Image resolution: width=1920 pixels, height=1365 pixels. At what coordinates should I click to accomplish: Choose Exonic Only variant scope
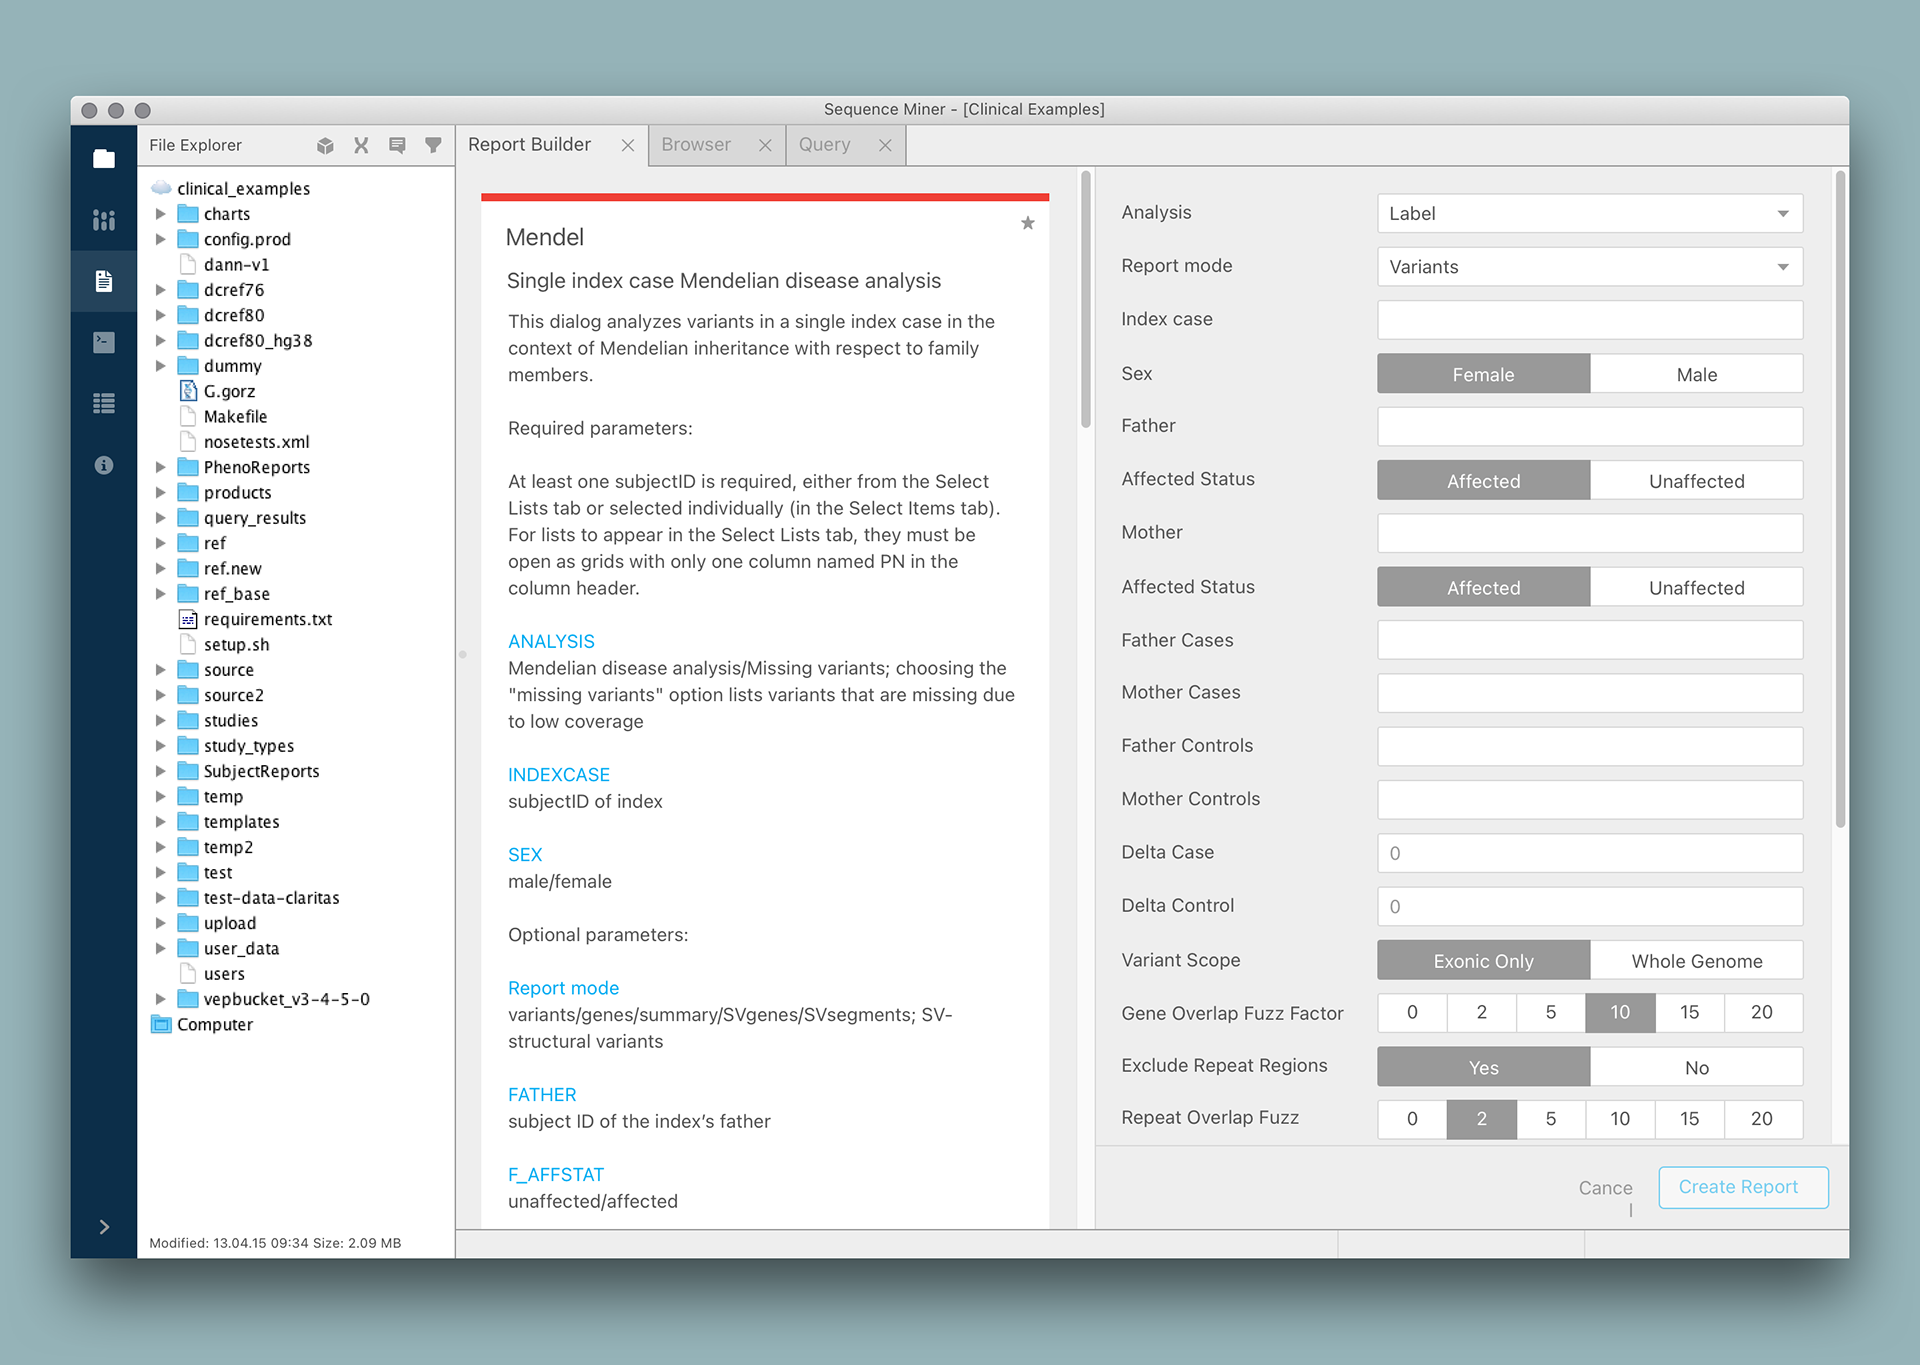click(1483, 961)
